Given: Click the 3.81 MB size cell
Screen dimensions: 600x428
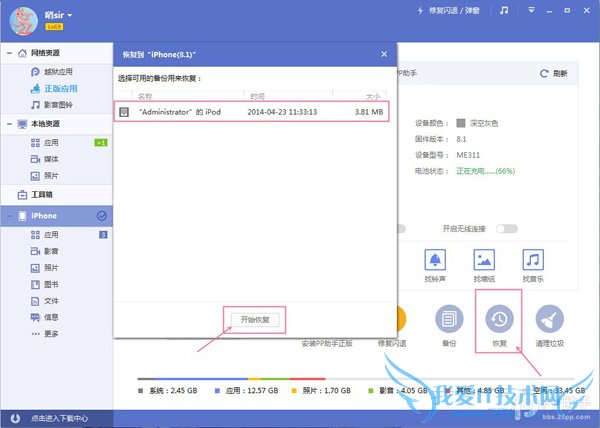Looking at the screenshot, I should tap(369, 112).
